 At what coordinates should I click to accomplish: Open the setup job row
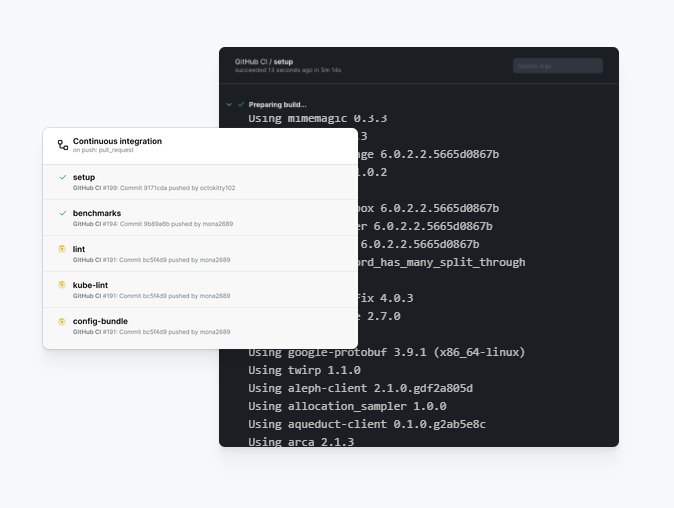[200, 182]
